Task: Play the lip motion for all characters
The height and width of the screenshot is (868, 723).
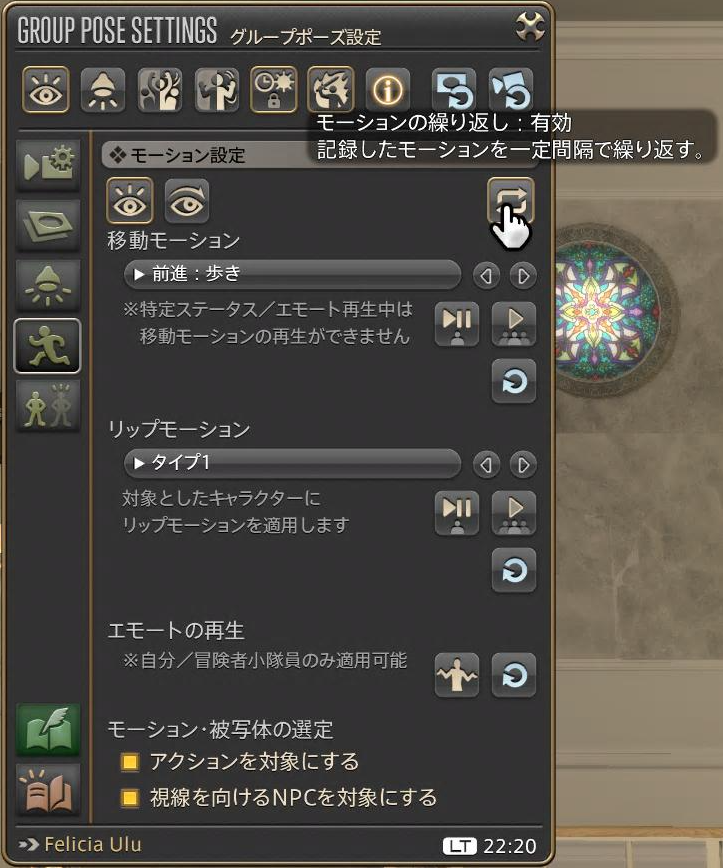Action: tap(514, 513)
